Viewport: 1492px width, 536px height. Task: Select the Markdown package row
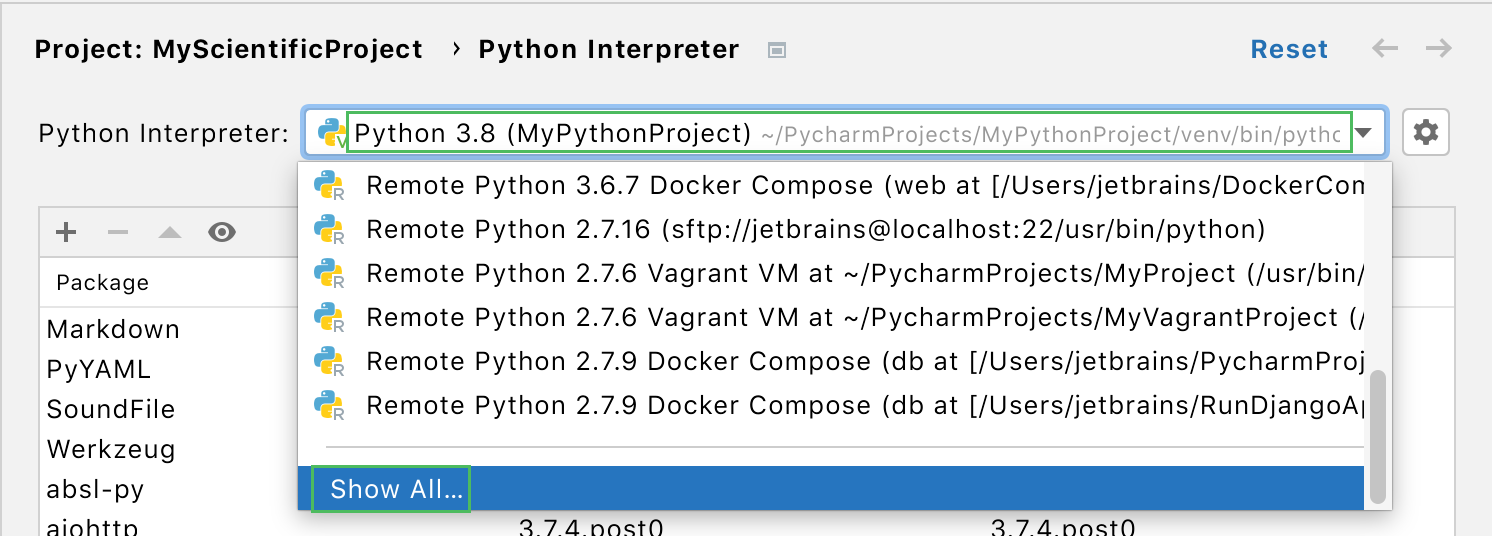point(114,329)
